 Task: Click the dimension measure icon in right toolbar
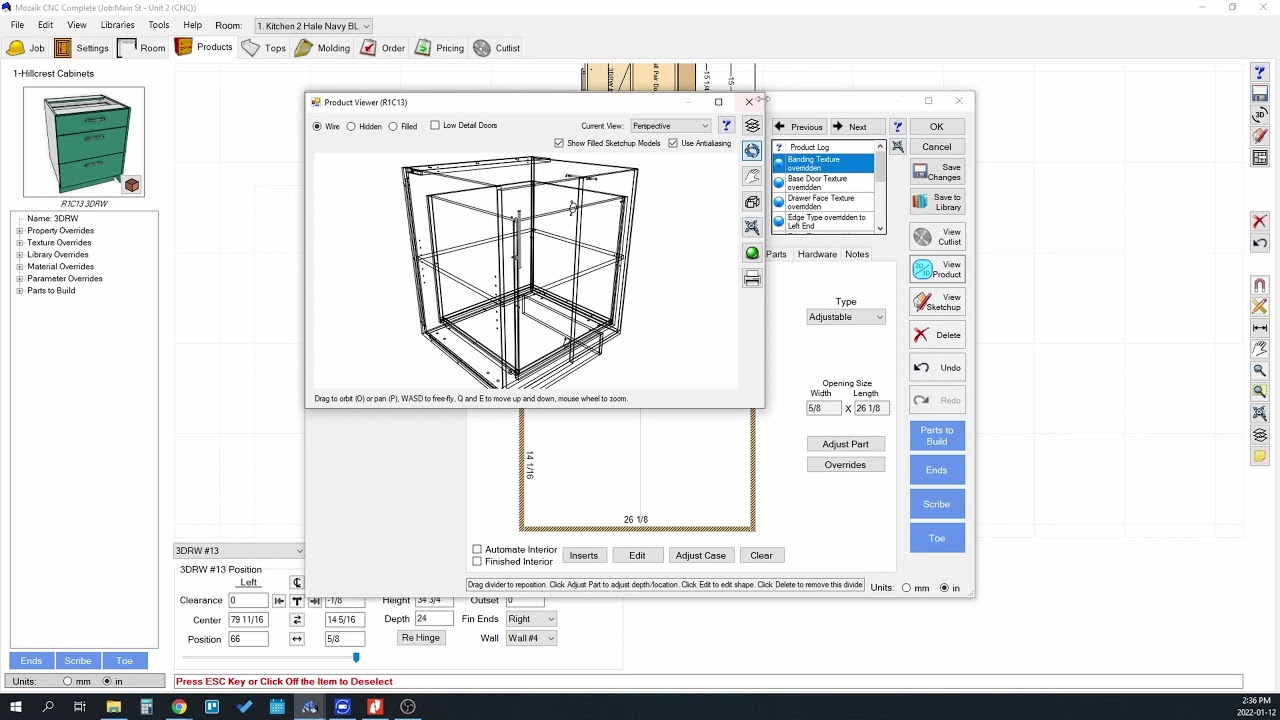tap(1260, 328)
